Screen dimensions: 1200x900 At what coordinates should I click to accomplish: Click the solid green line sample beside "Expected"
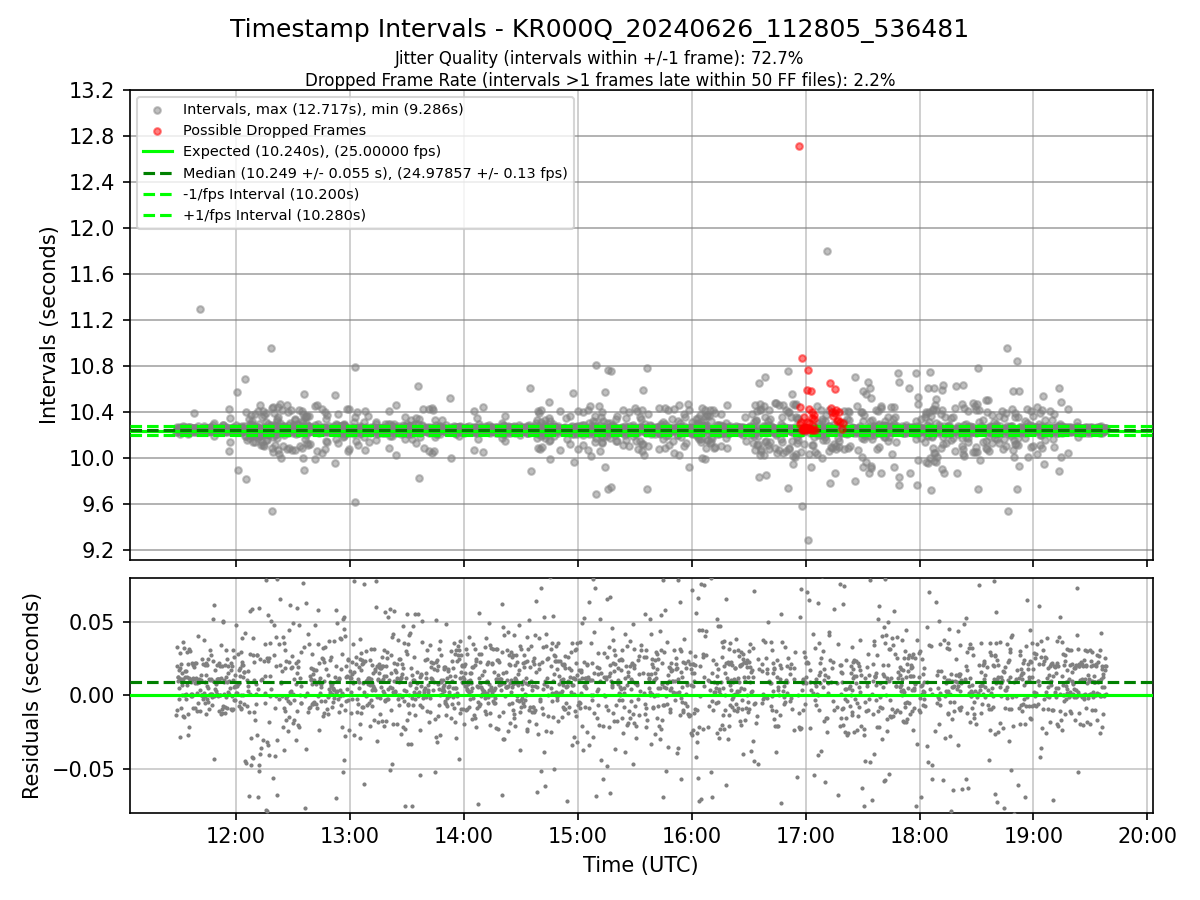point(160,151)
